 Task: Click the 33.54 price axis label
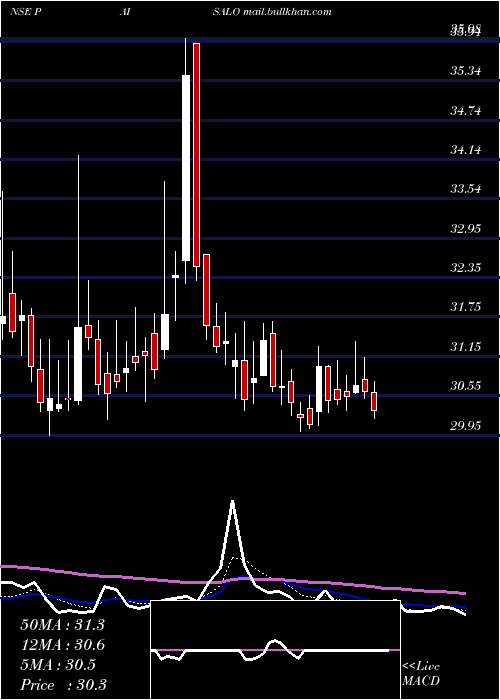click(466, 188)
